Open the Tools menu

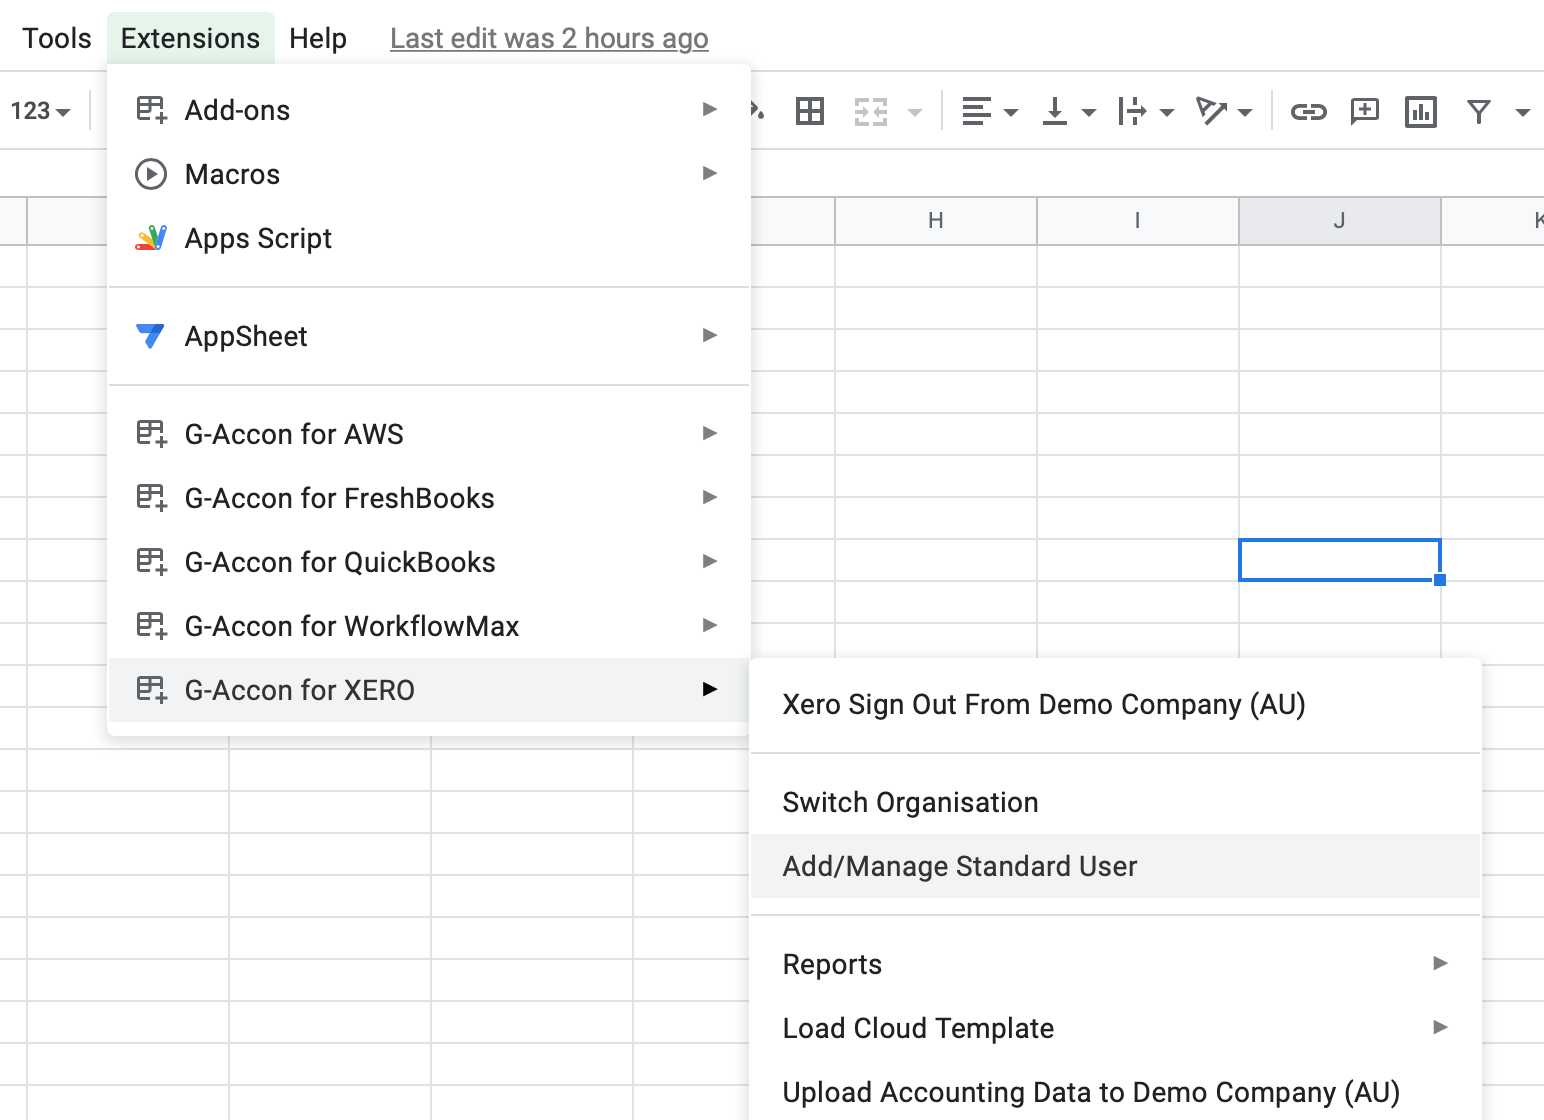click(x=57, y=38)
